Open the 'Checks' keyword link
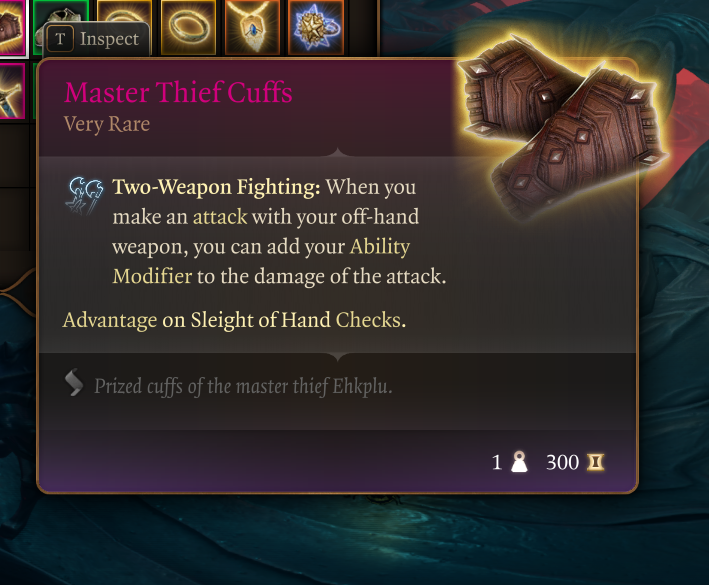The width and height of the screenshot is (709, 585). [x=368, y=320]
